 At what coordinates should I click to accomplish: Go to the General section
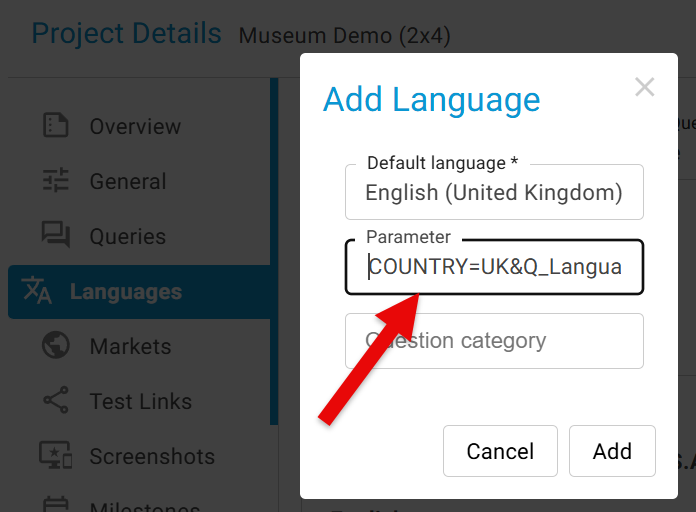[x=128, y=182]
